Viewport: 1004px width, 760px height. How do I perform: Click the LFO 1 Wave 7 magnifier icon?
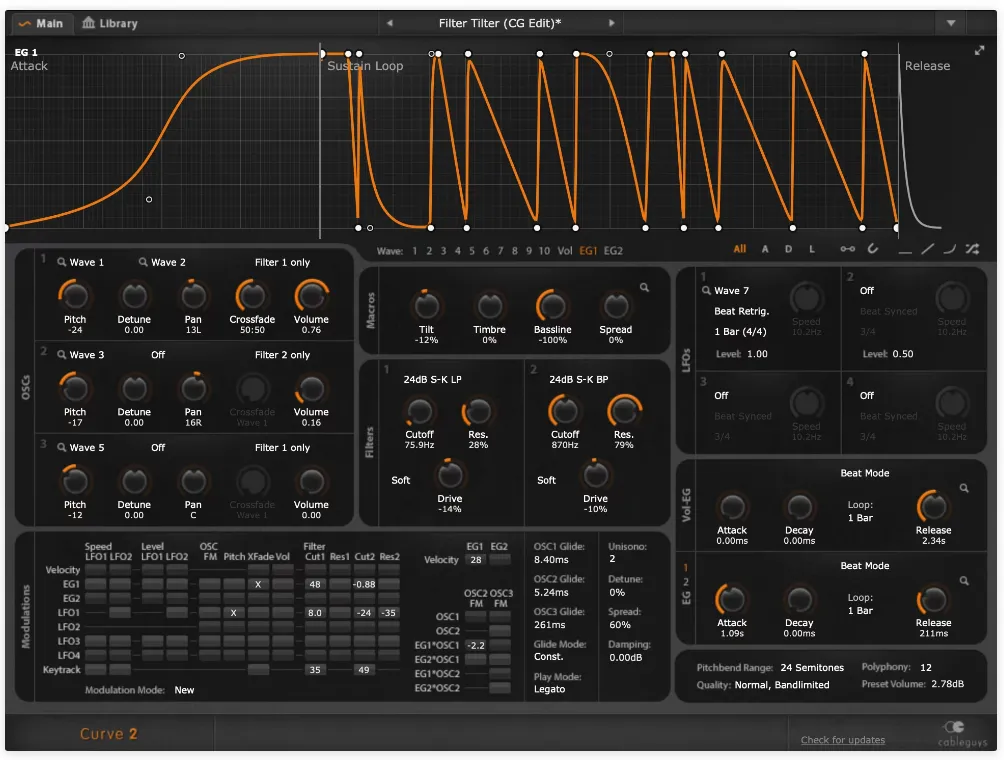click(706, 291)
